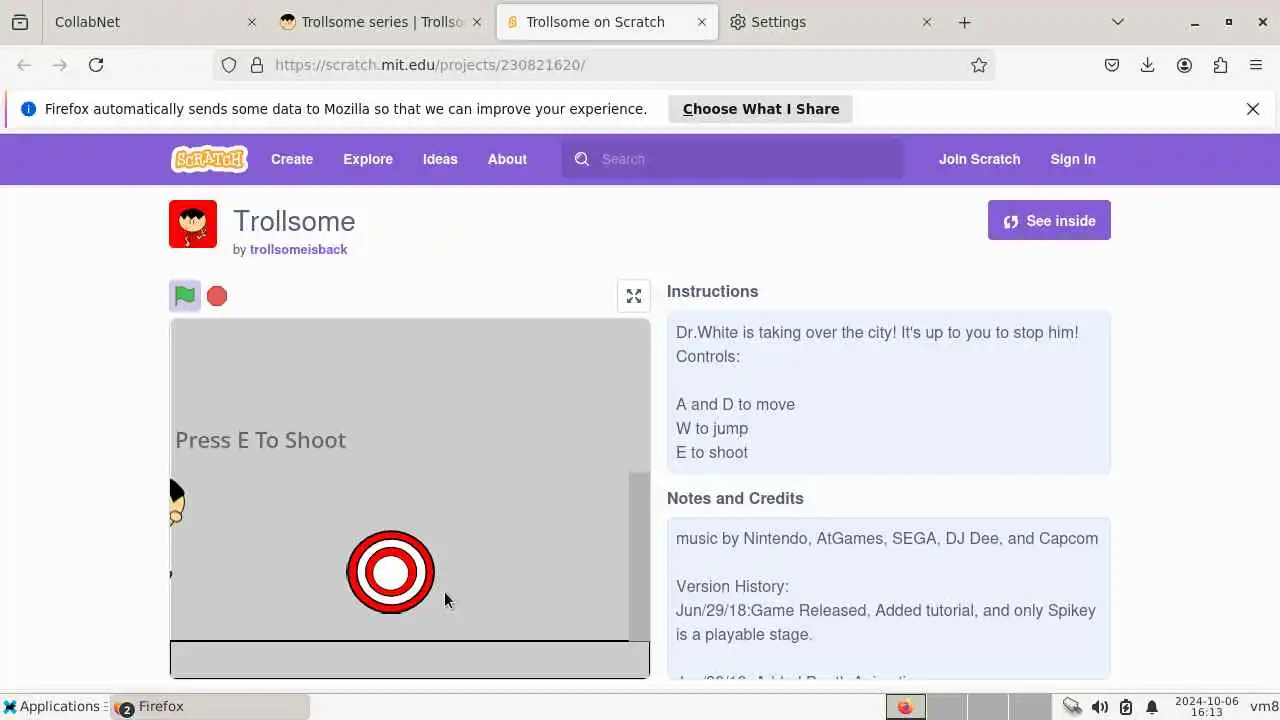
Task: Open the Create menu item in Scratch
Action: pyautogui.click(x=292, y=159)
